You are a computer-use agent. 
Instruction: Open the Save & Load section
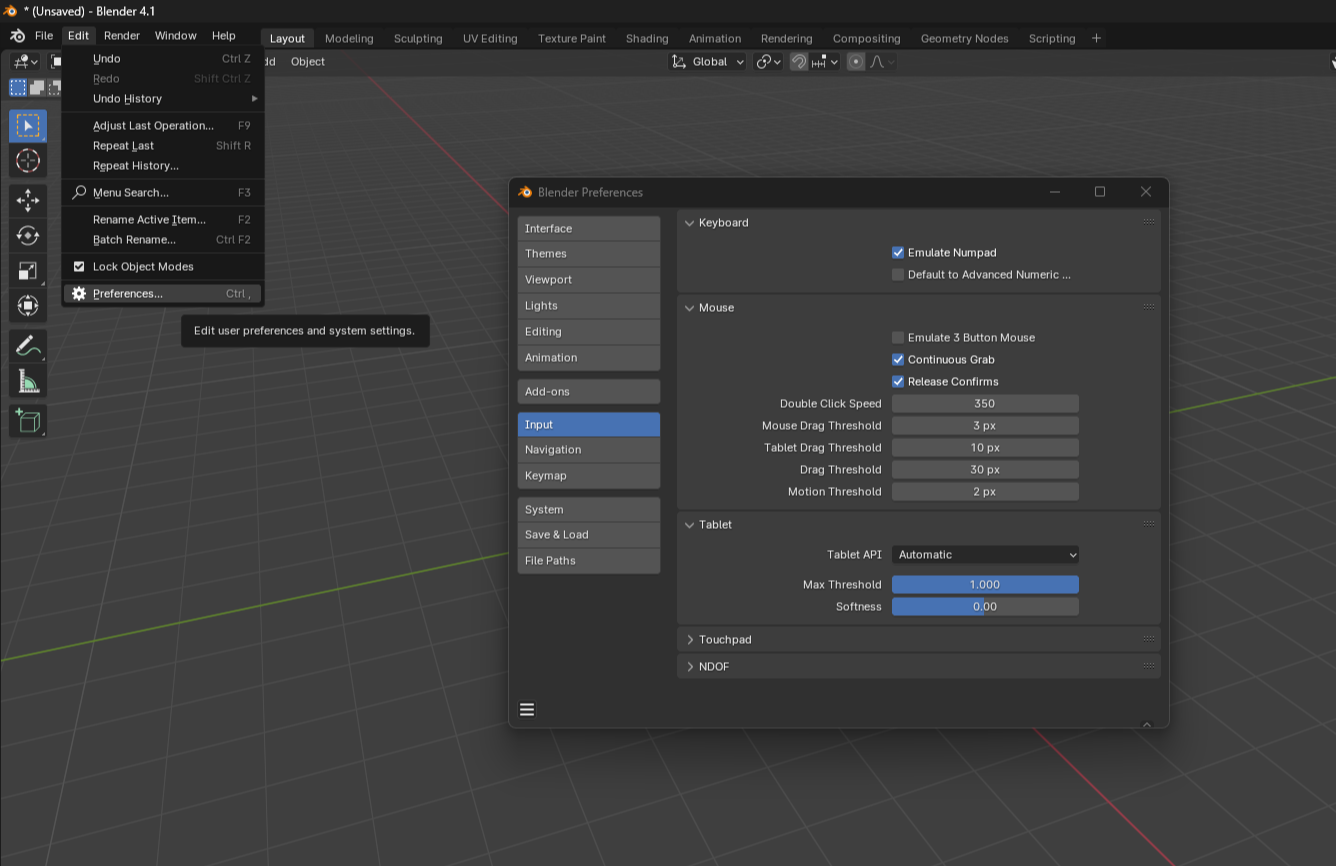(589, 535)
